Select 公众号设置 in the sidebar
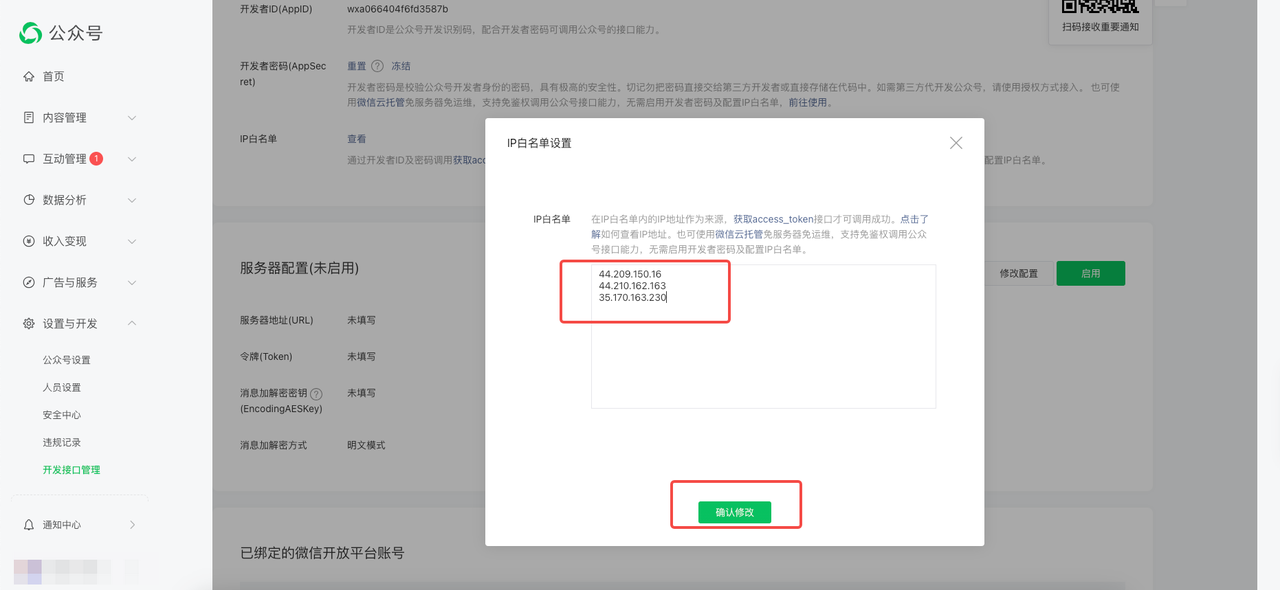 pos(66,360)
